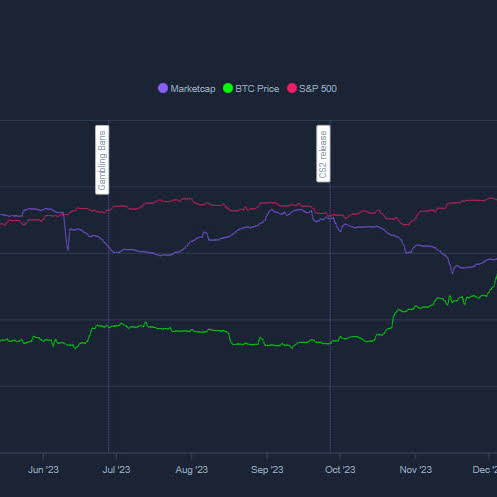Click the Aug '23 axis label
The image size is (497, 497).
[191, 470]
